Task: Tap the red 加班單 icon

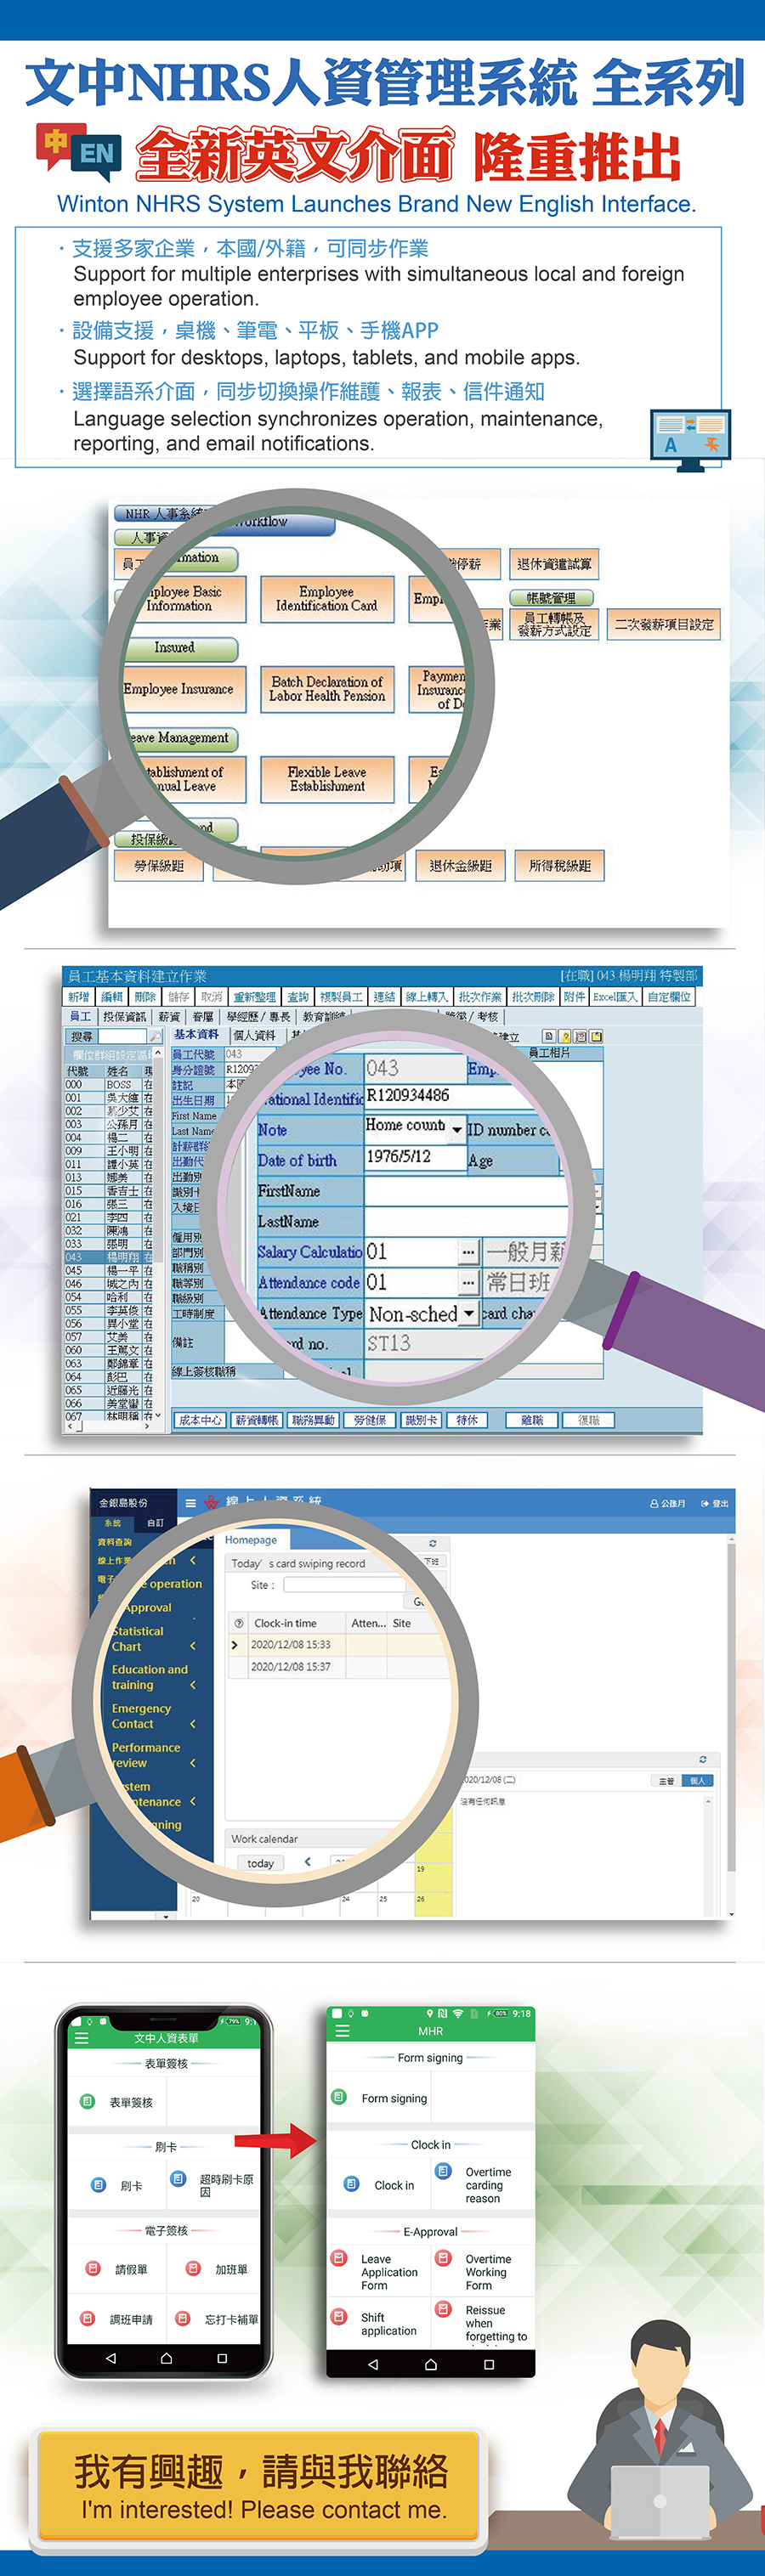Action: tap(193, 2268)
